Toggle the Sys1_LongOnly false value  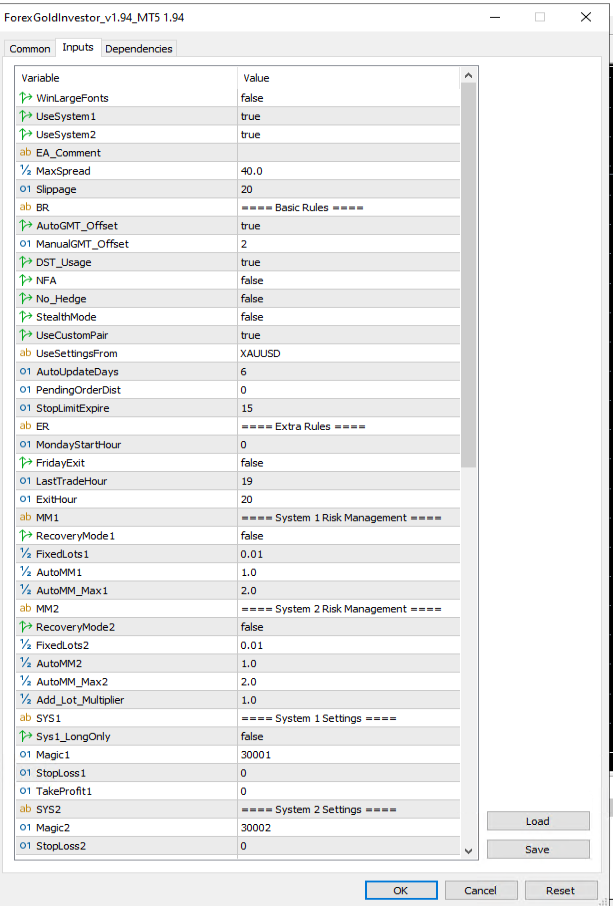[x=252, y=736]
